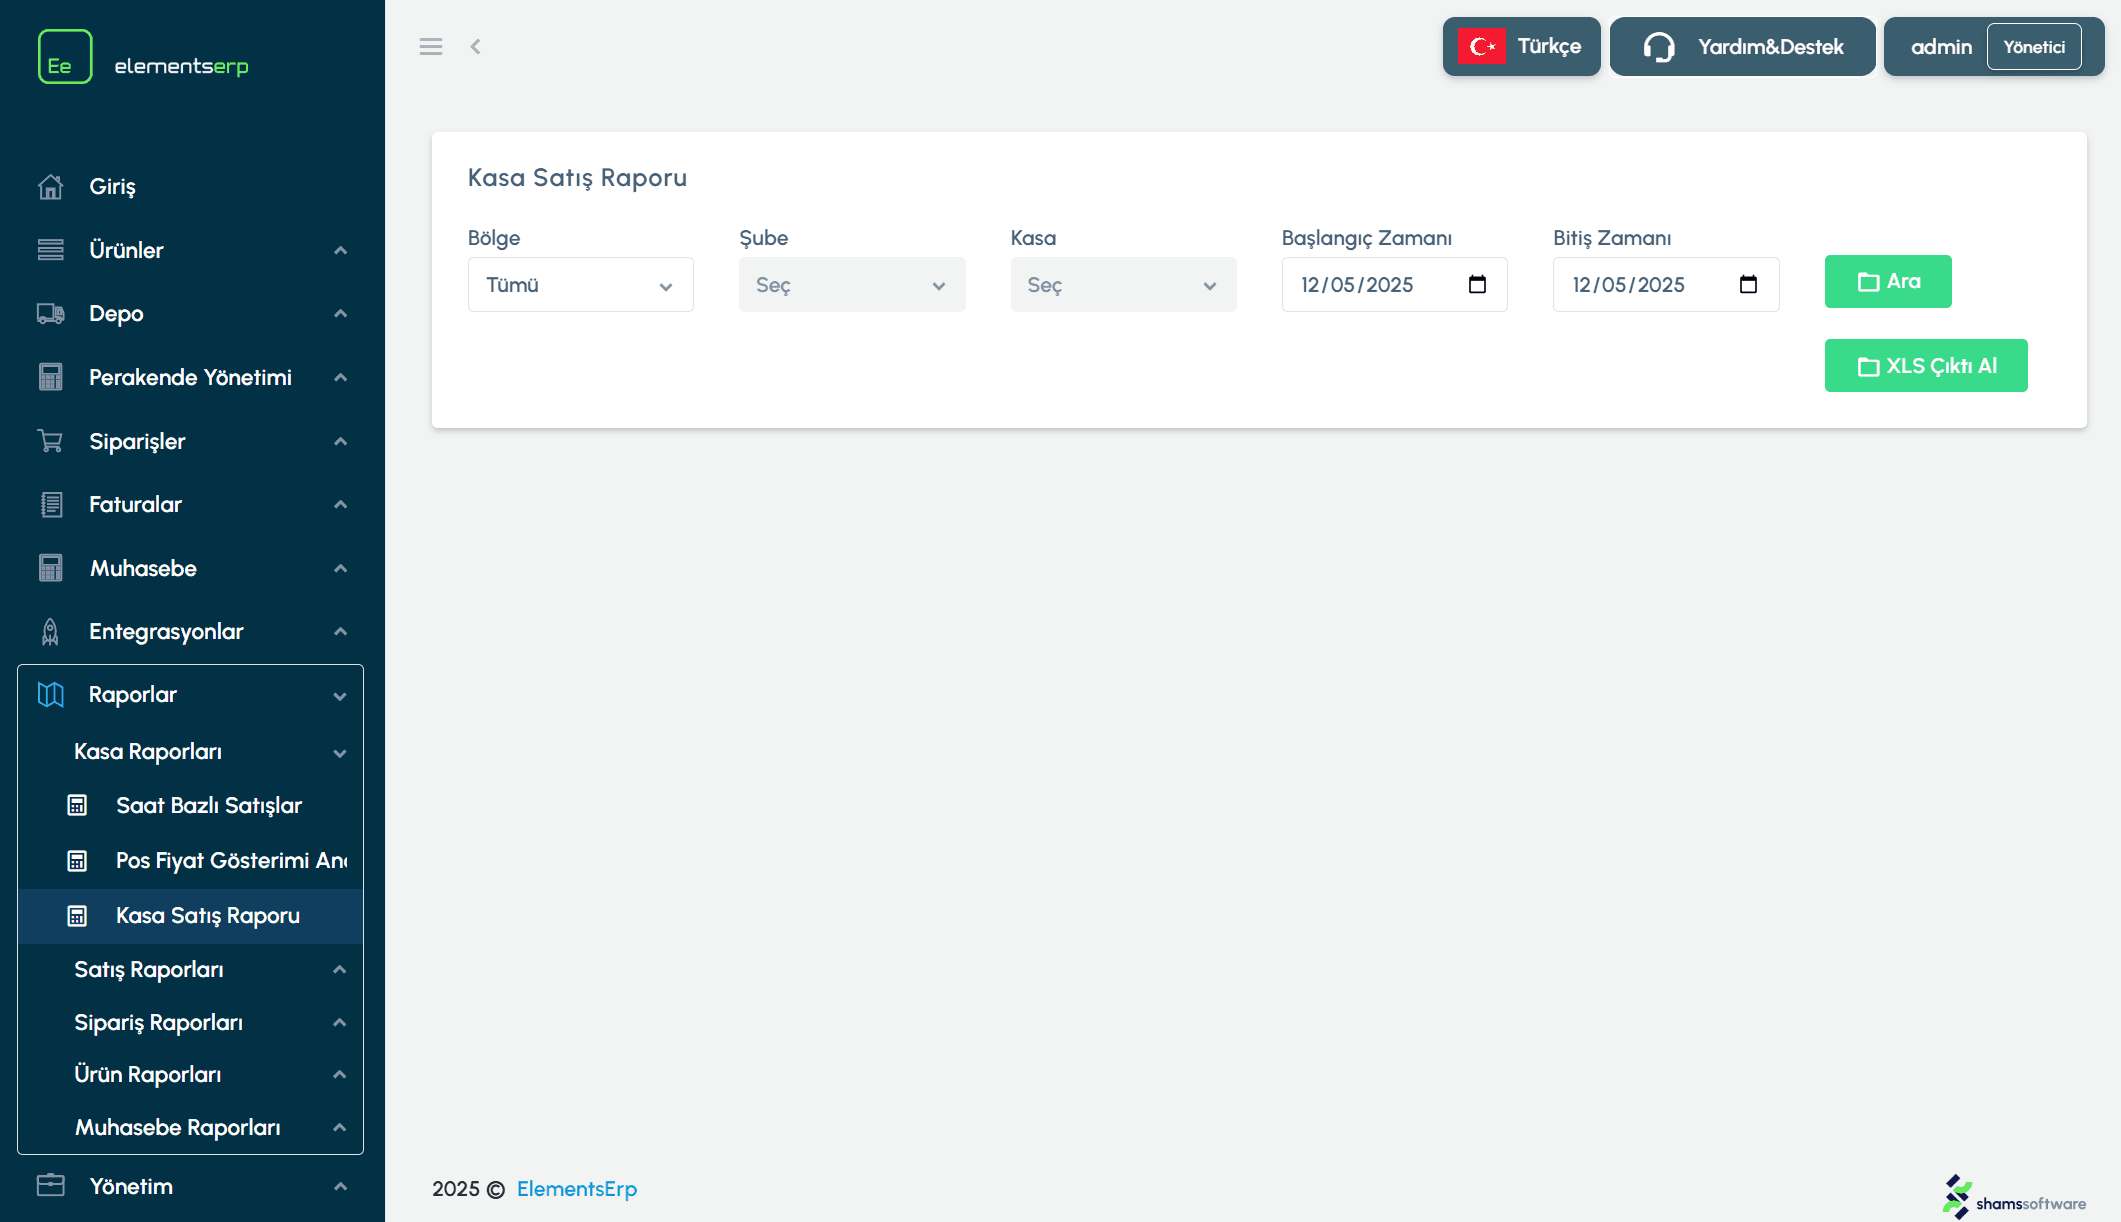
Task: Click the Ara search button
Action: pos(1887,282)
